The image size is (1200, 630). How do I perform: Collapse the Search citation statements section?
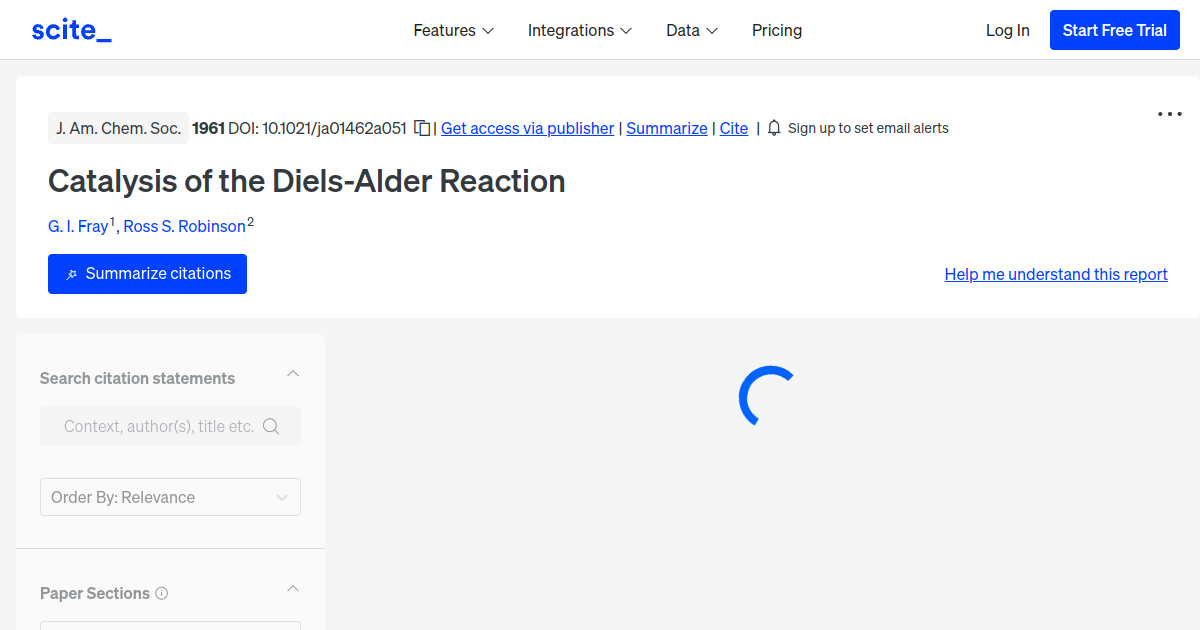pyautogui.click(x=293, y=373)
